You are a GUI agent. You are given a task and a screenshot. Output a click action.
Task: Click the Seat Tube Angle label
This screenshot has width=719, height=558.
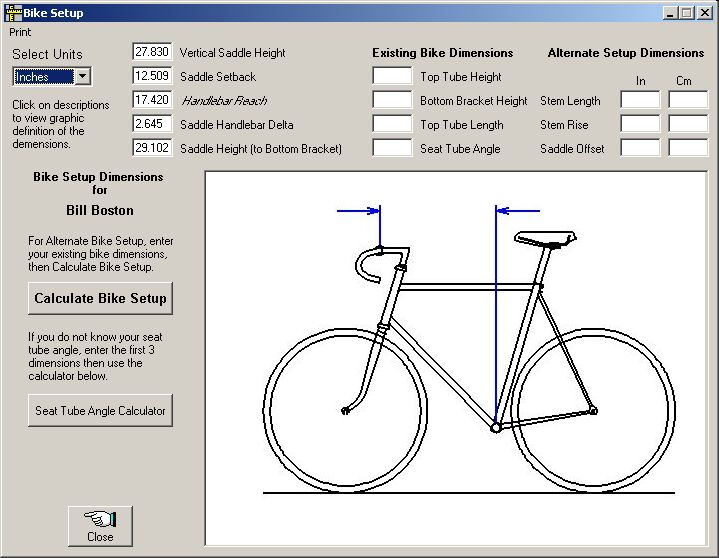460,149
